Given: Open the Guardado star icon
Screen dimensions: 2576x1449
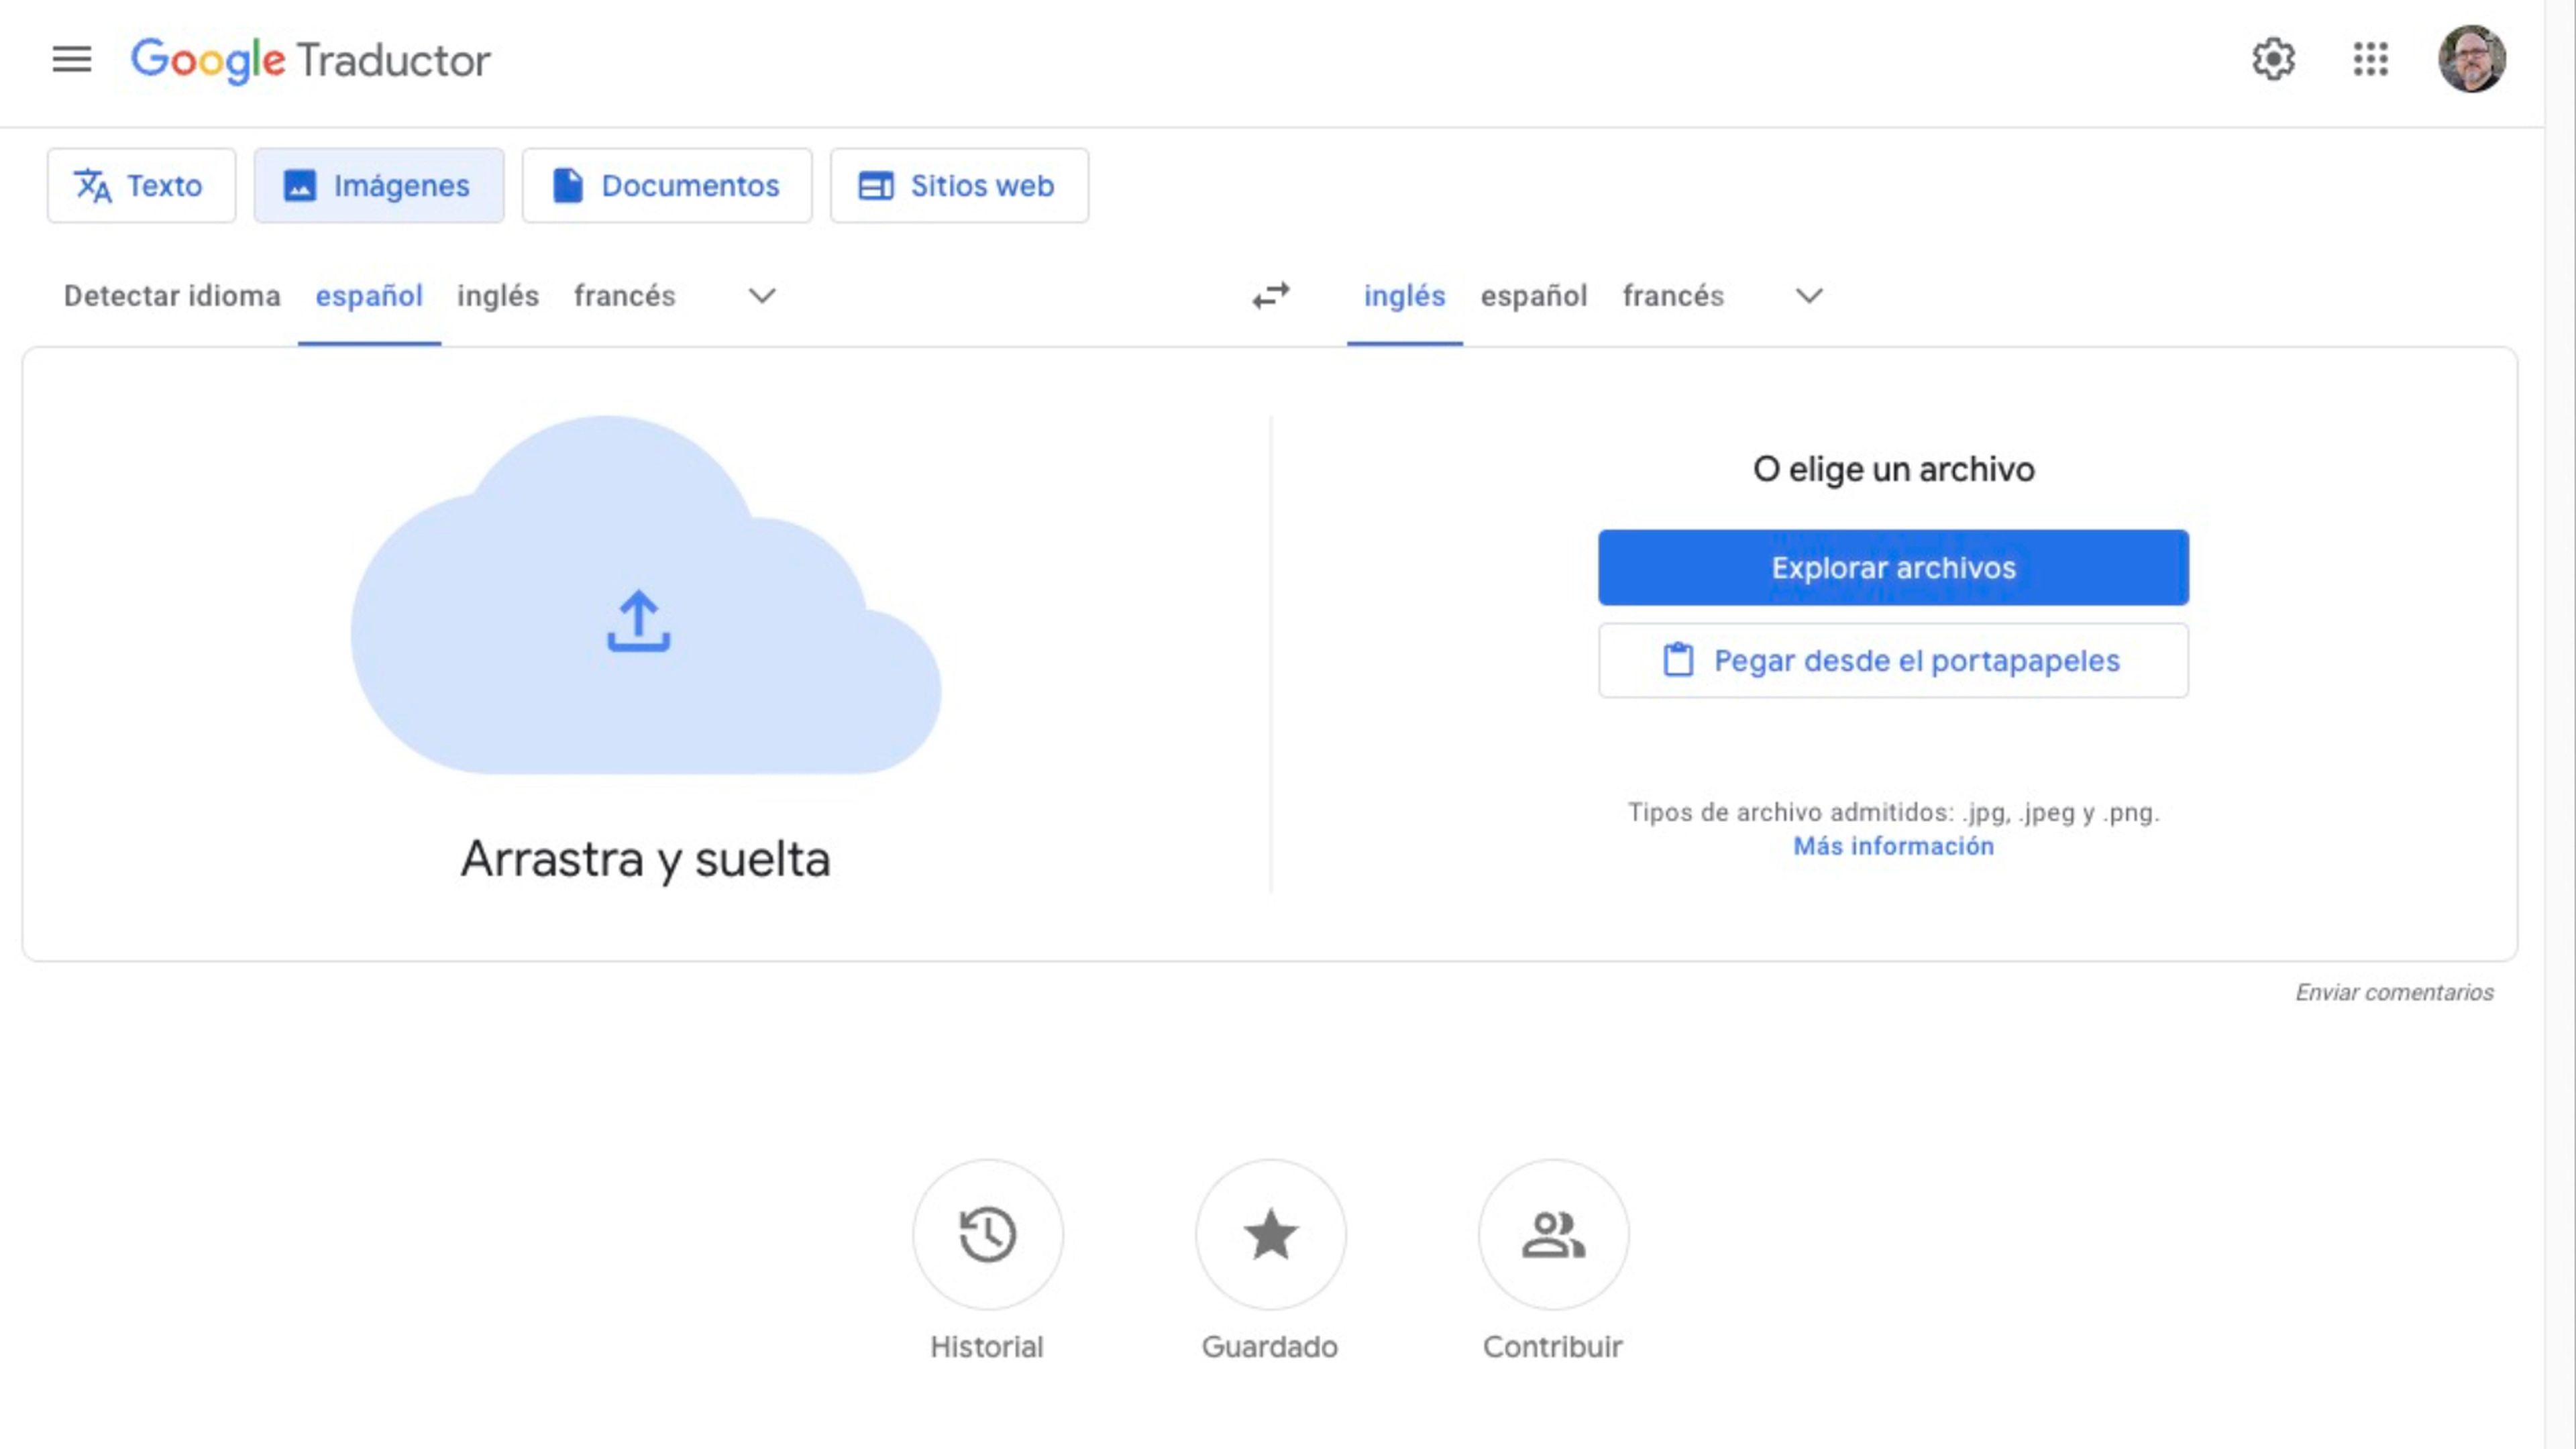Looking at the screenshot, I should pos(1270,1235).
